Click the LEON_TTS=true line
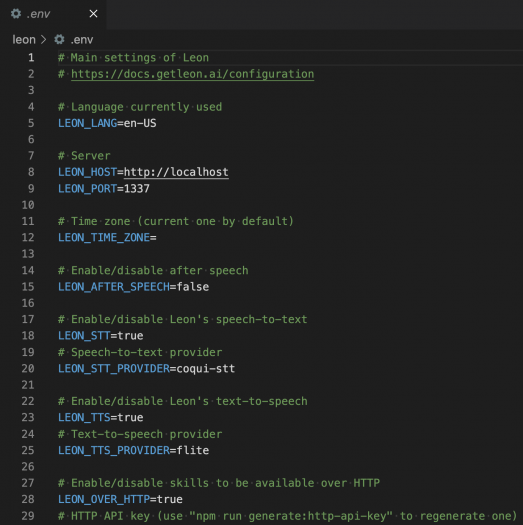 click(101, 418)
